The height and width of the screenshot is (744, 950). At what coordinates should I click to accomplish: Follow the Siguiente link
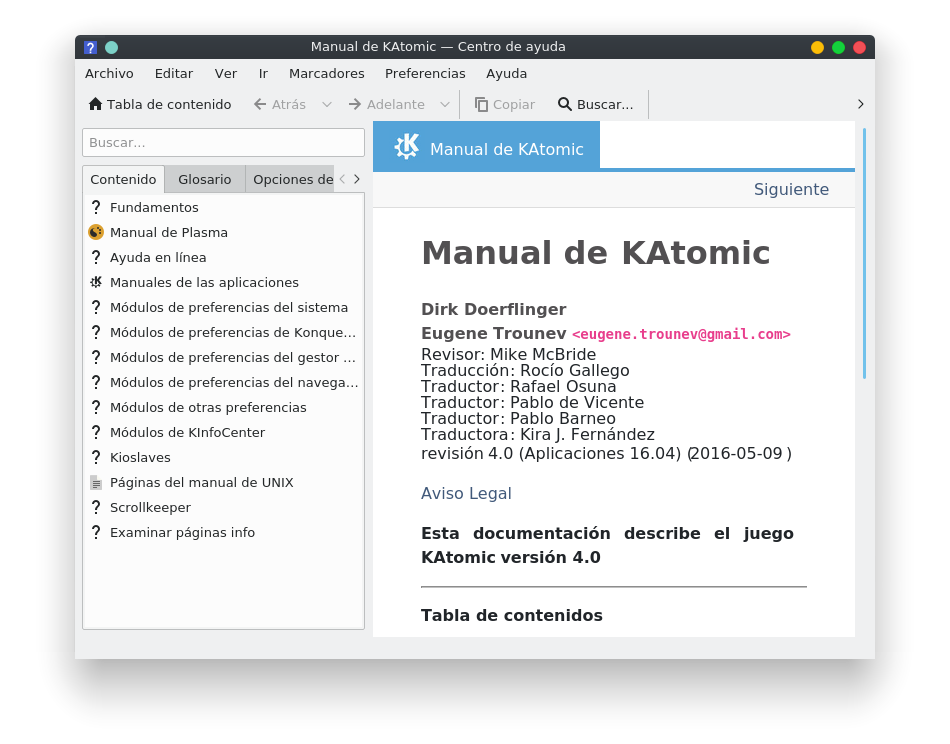(x=791, y=190)
